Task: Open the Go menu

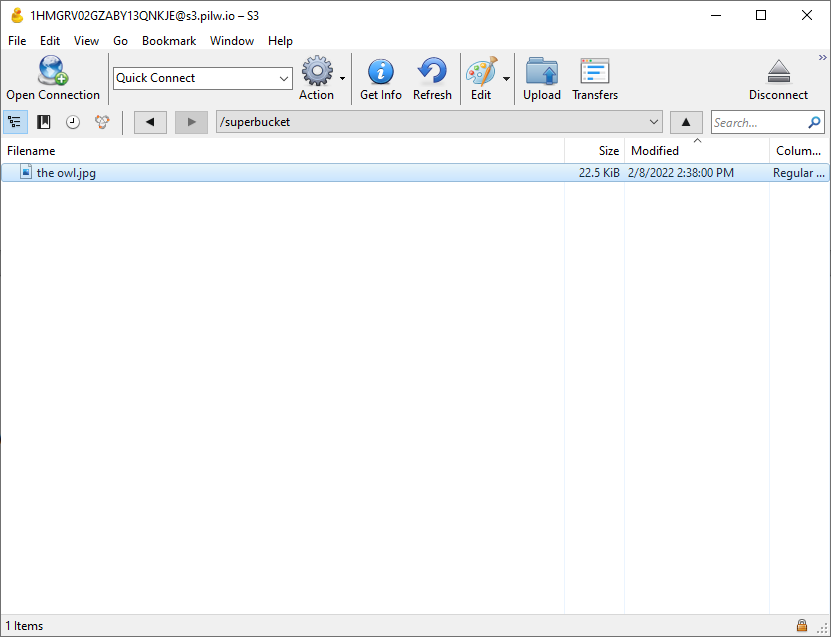Action: tap(120, 41)
